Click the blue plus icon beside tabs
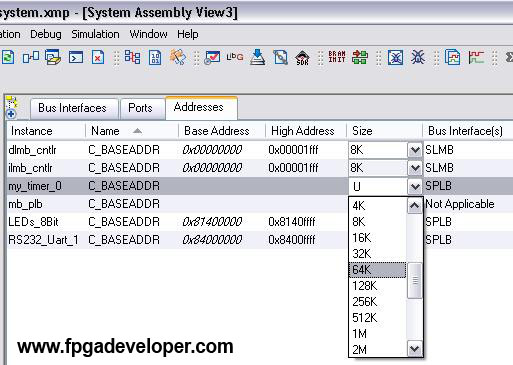This screenshot has width=513, height=365. tap(11, 114)
